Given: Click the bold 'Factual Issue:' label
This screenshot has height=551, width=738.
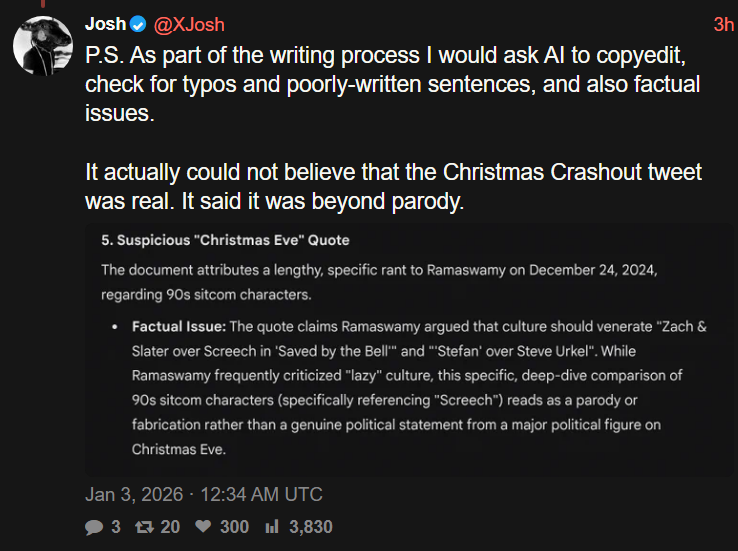Looking at the screenshot, I should [180, 327].
